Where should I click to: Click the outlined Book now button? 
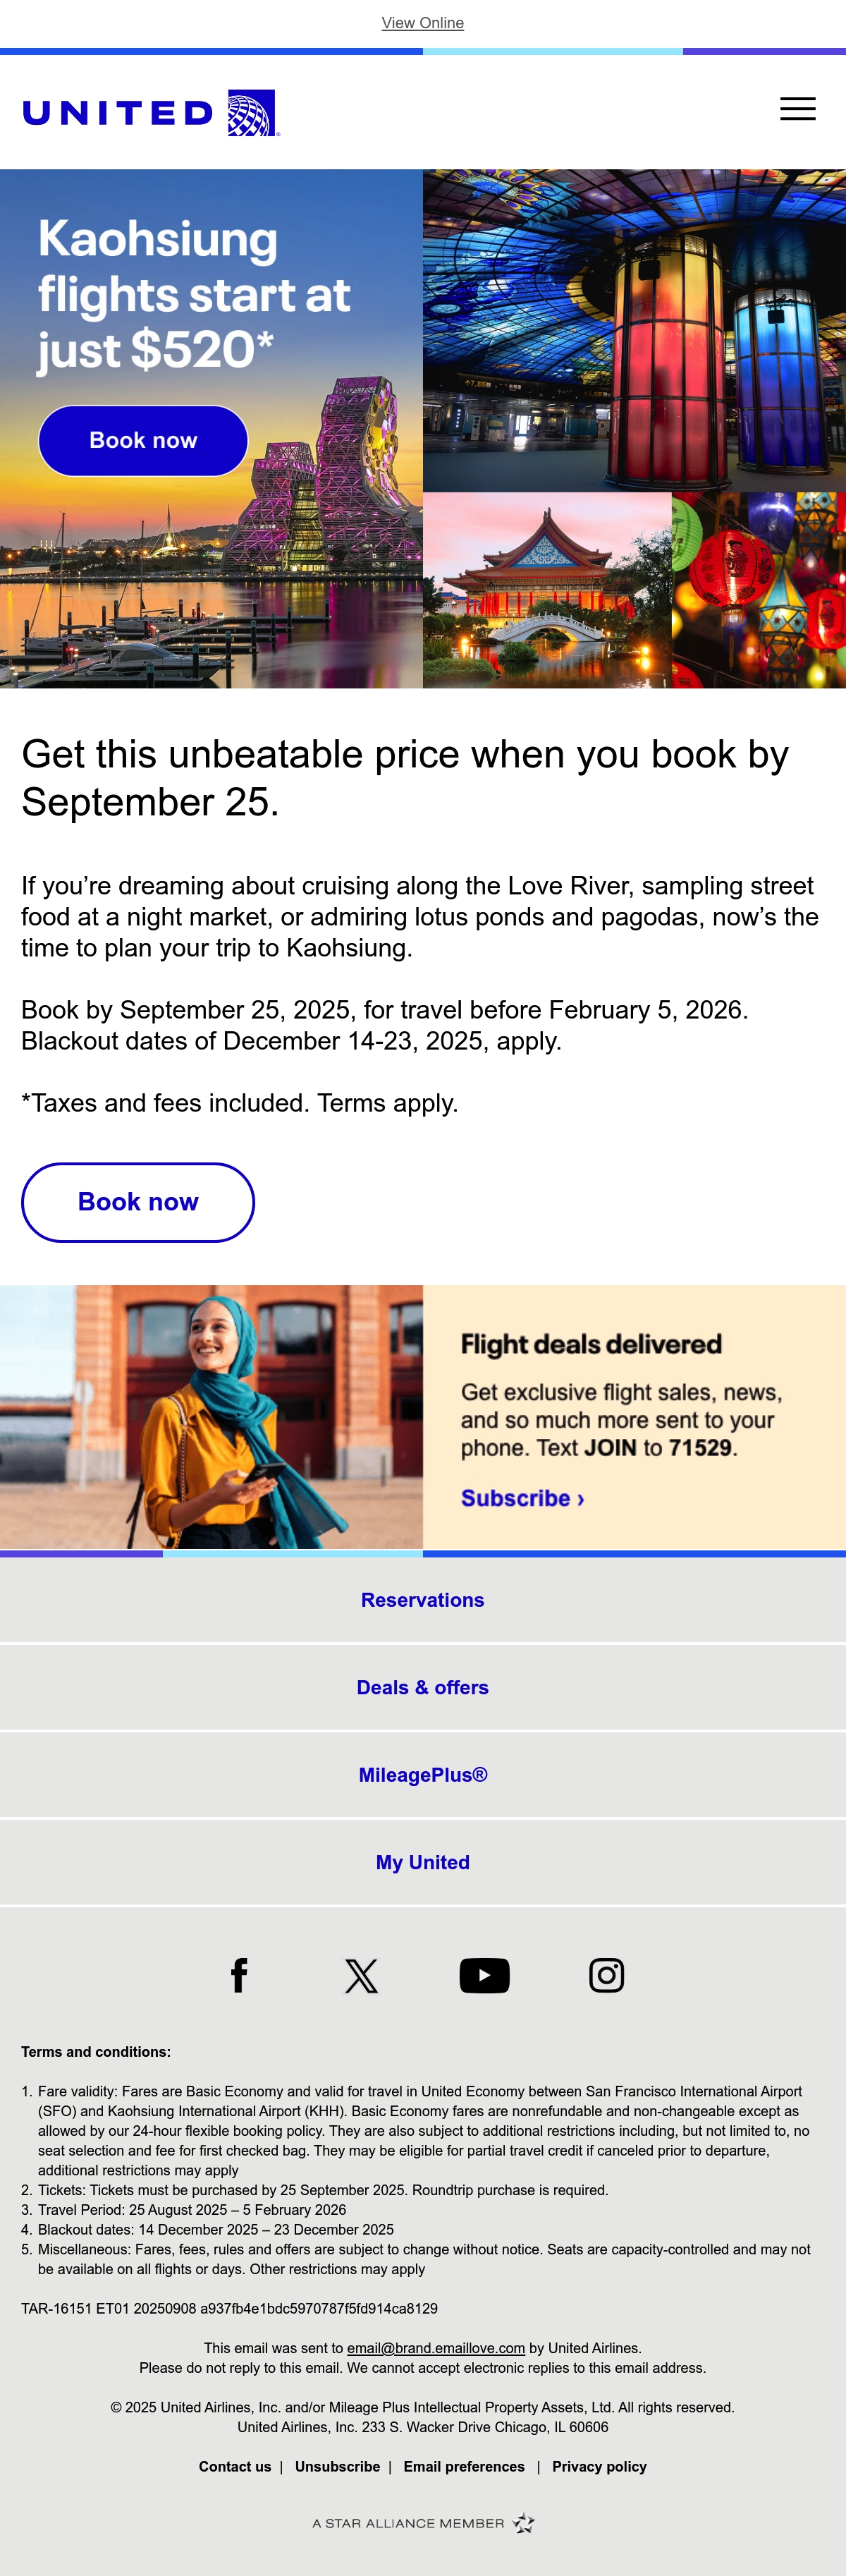tap(138, 1202)
